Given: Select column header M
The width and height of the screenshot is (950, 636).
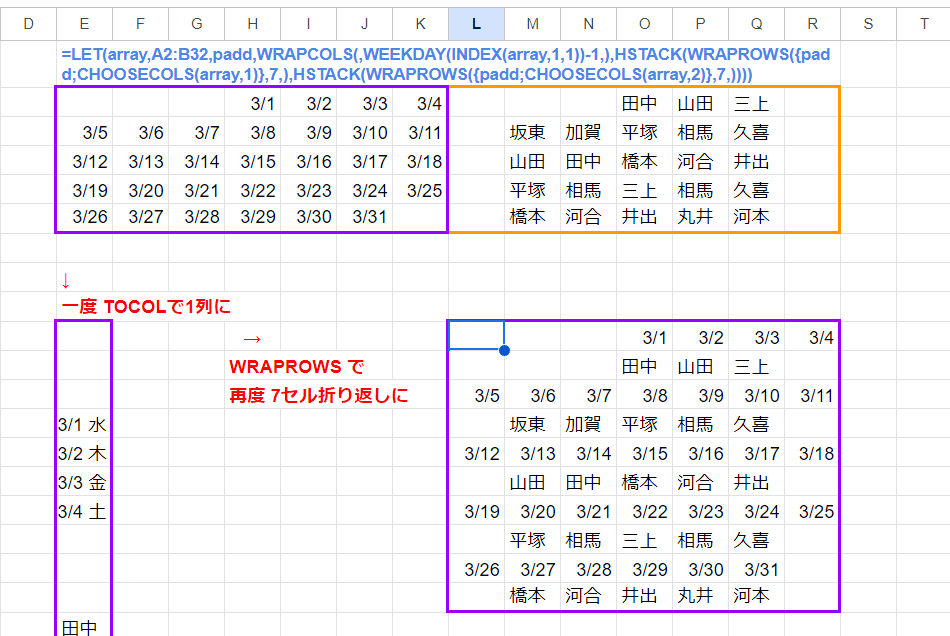Looking at the screenshot, I should (x=533, y=24).
